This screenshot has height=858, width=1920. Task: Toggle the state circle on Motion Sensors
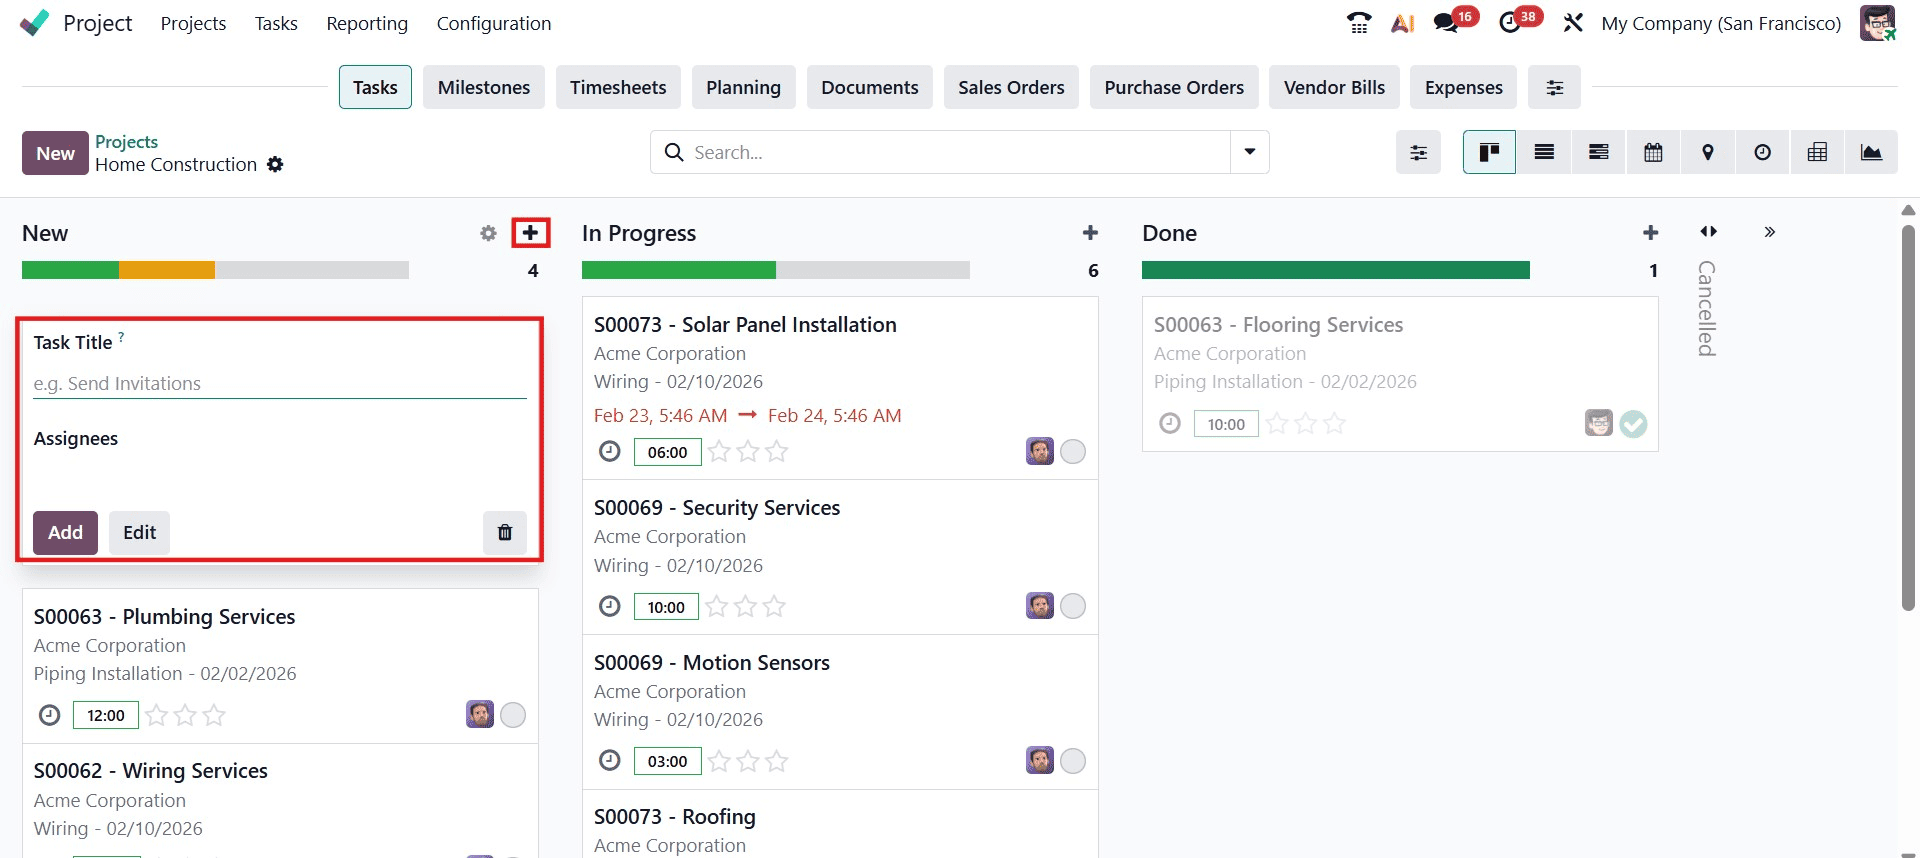click(x=1073, y=761)
